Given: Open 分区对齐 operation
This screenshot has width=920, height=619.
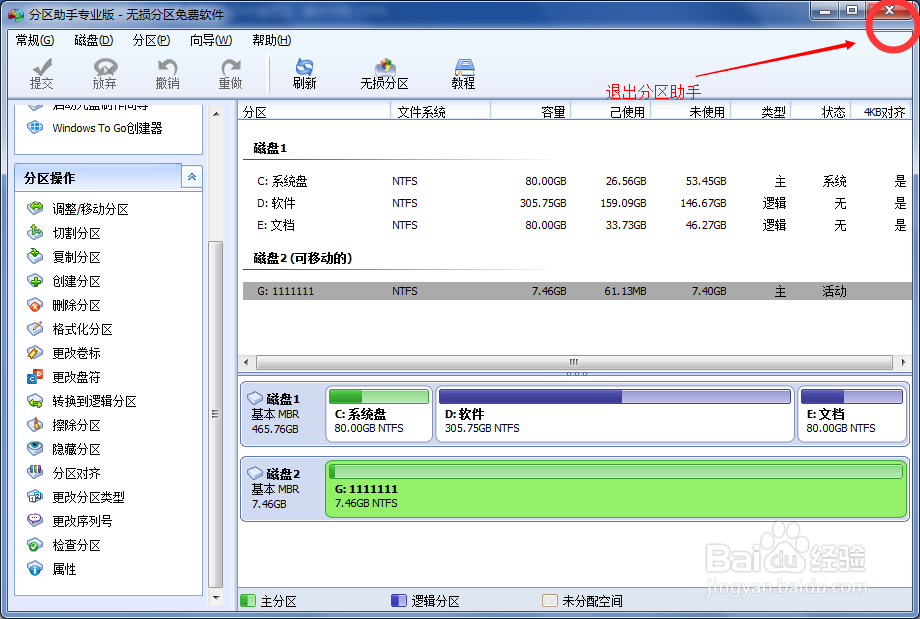Looking at the screenshot, I should (64, 473).
